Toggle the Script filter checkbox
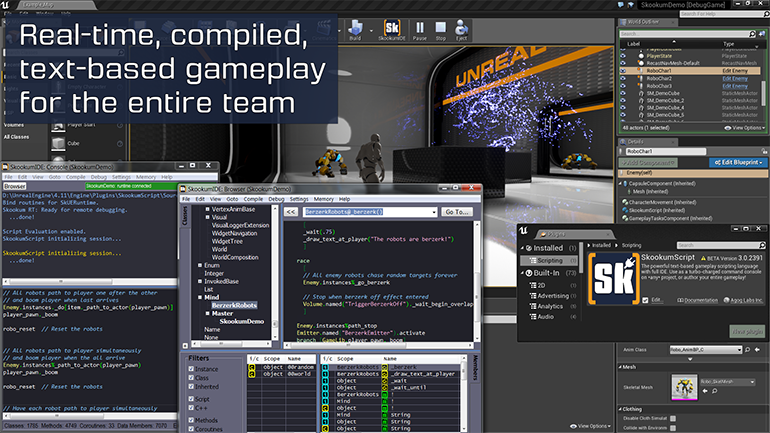This screenshot has width=770, height=433. (191, 399)
